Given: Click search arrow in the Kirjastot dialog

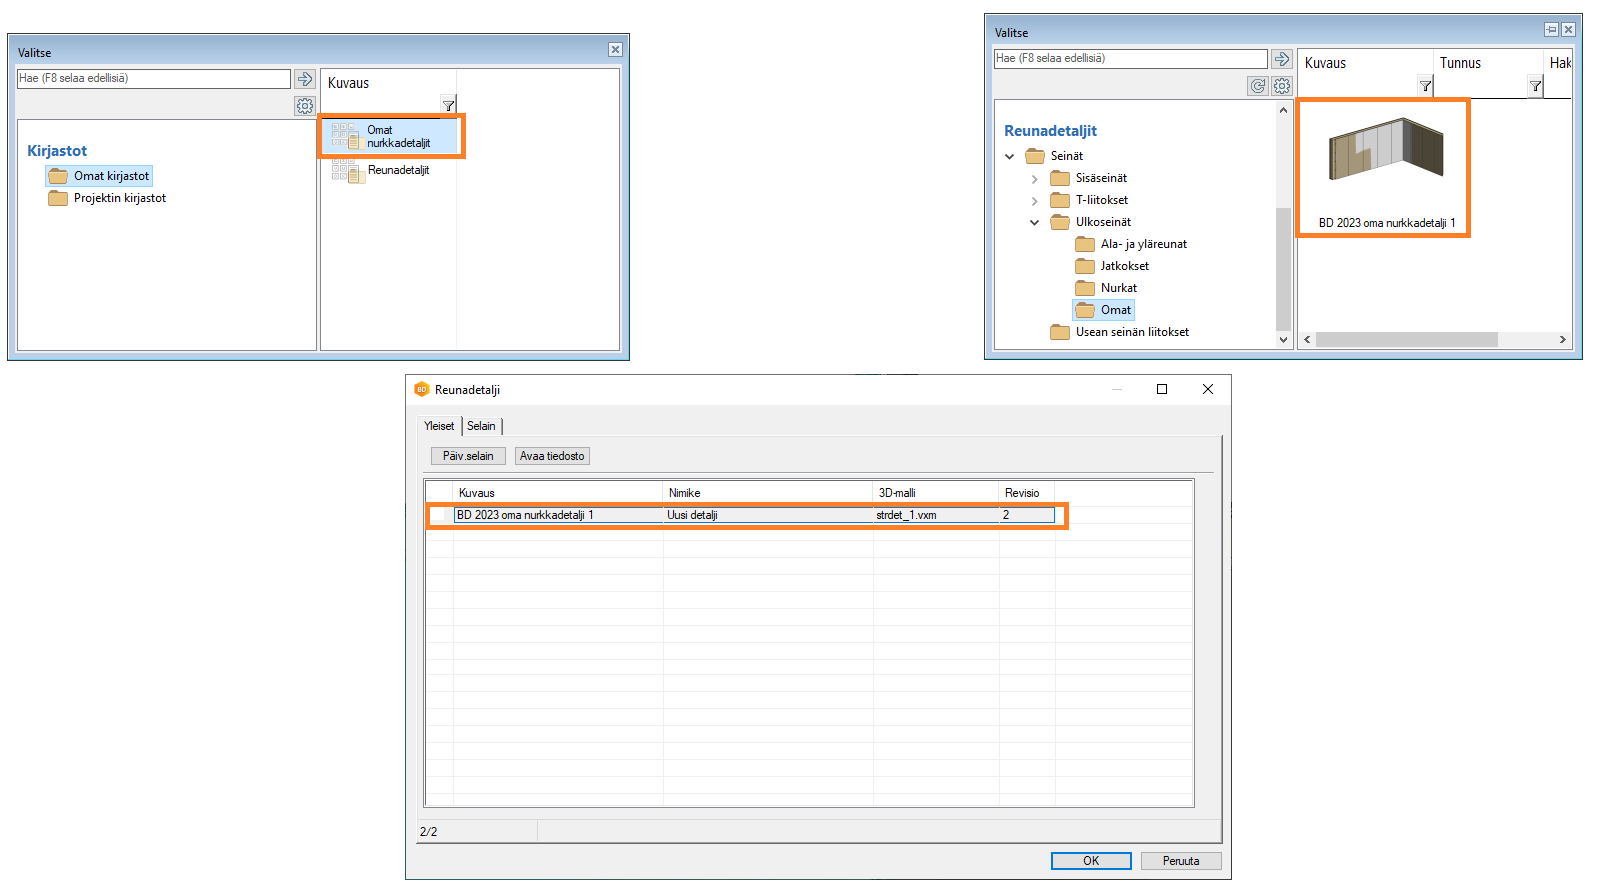Looking at the screenshot, I should pos(305,78).
